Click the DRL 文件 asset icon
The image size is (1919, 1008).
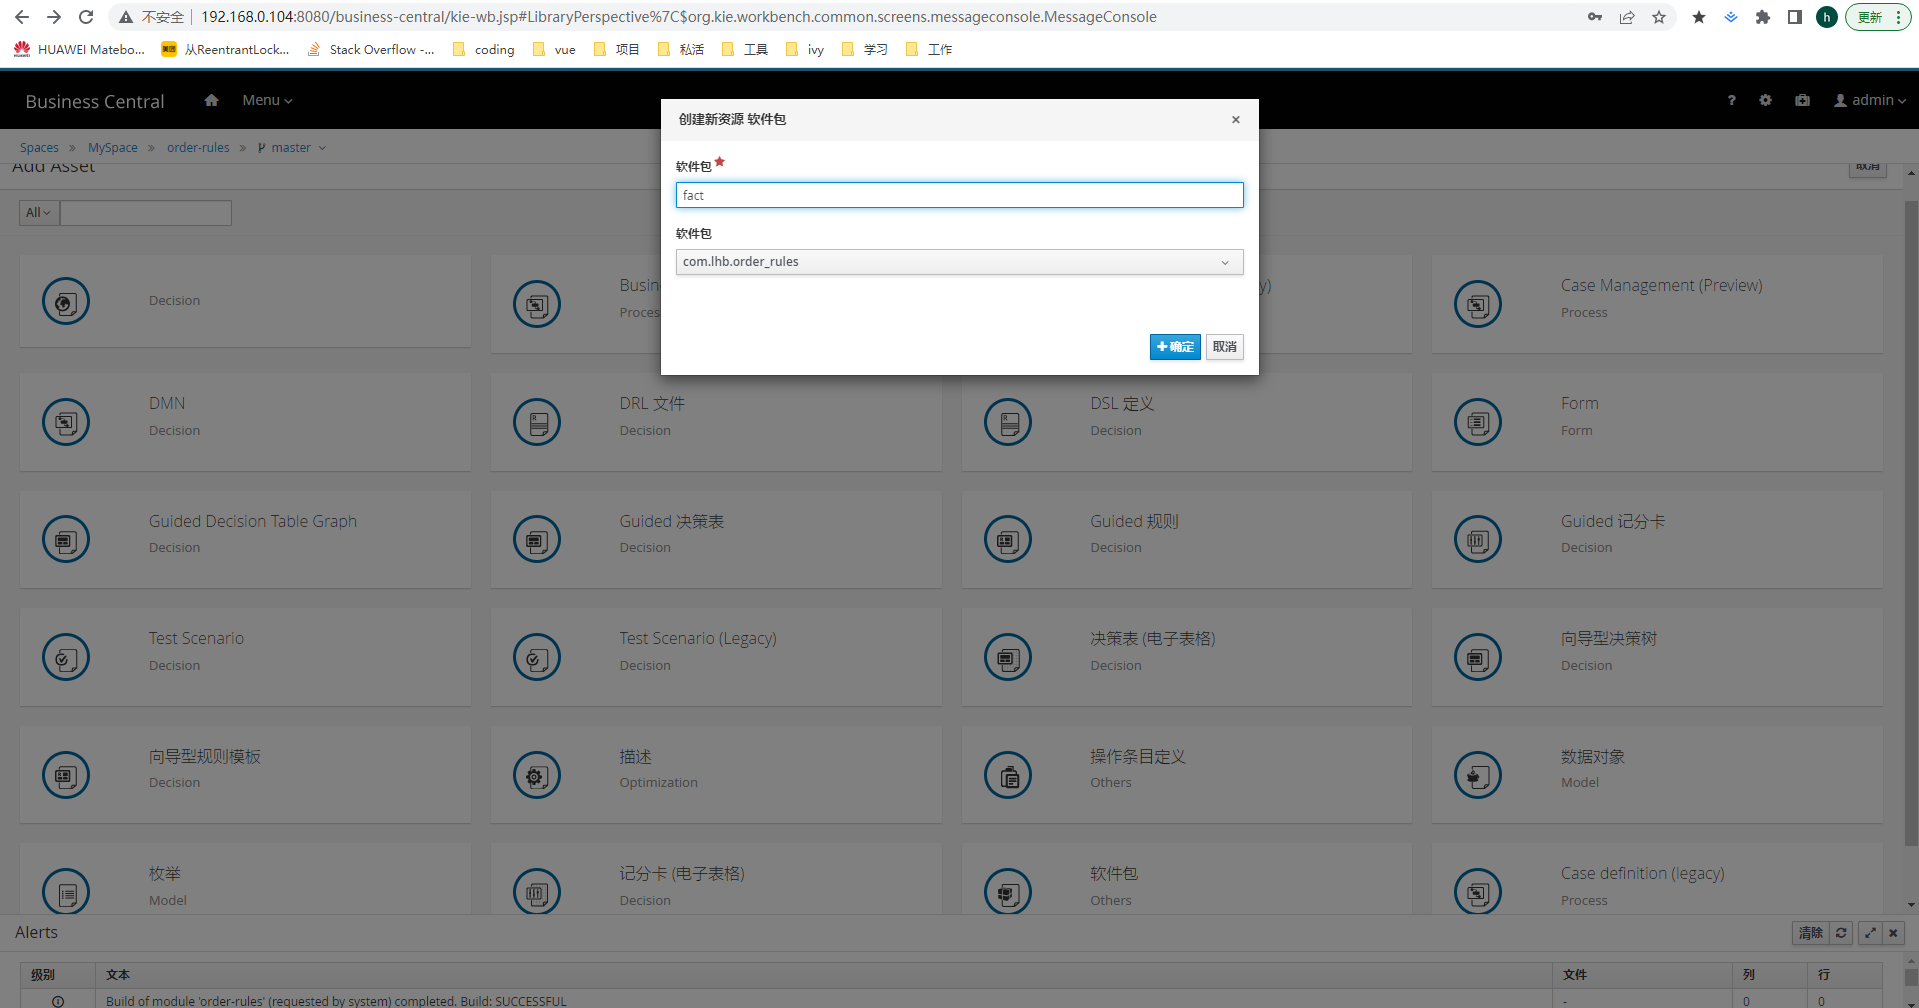tap(537, 422)
